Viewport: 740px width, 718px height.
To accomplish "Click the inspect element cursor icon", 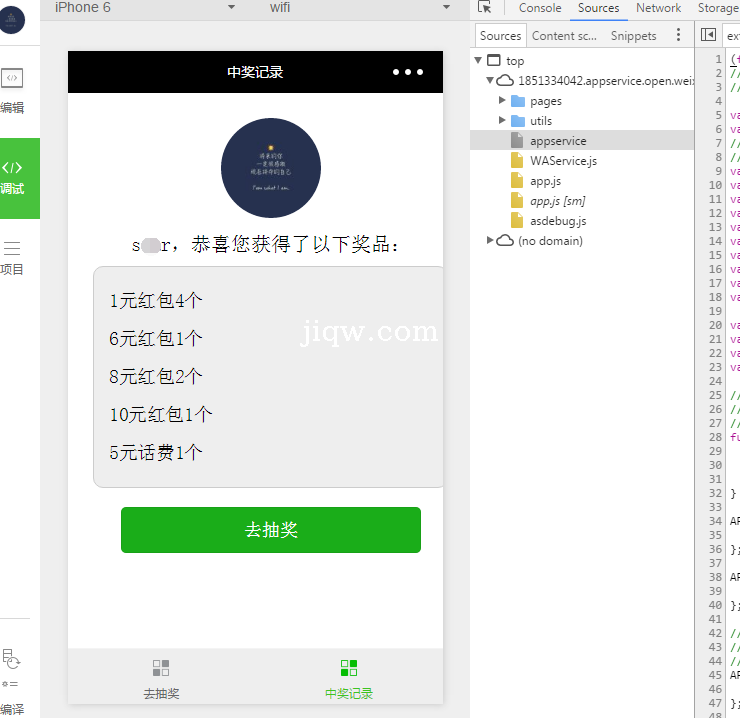I will tap(485, 8).
